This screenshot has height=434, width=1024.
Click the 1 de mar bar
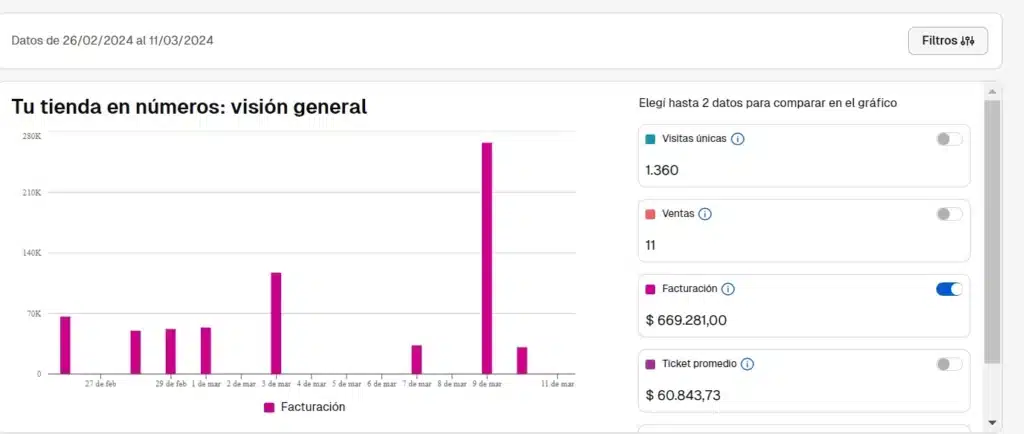(x=206, y=350)
